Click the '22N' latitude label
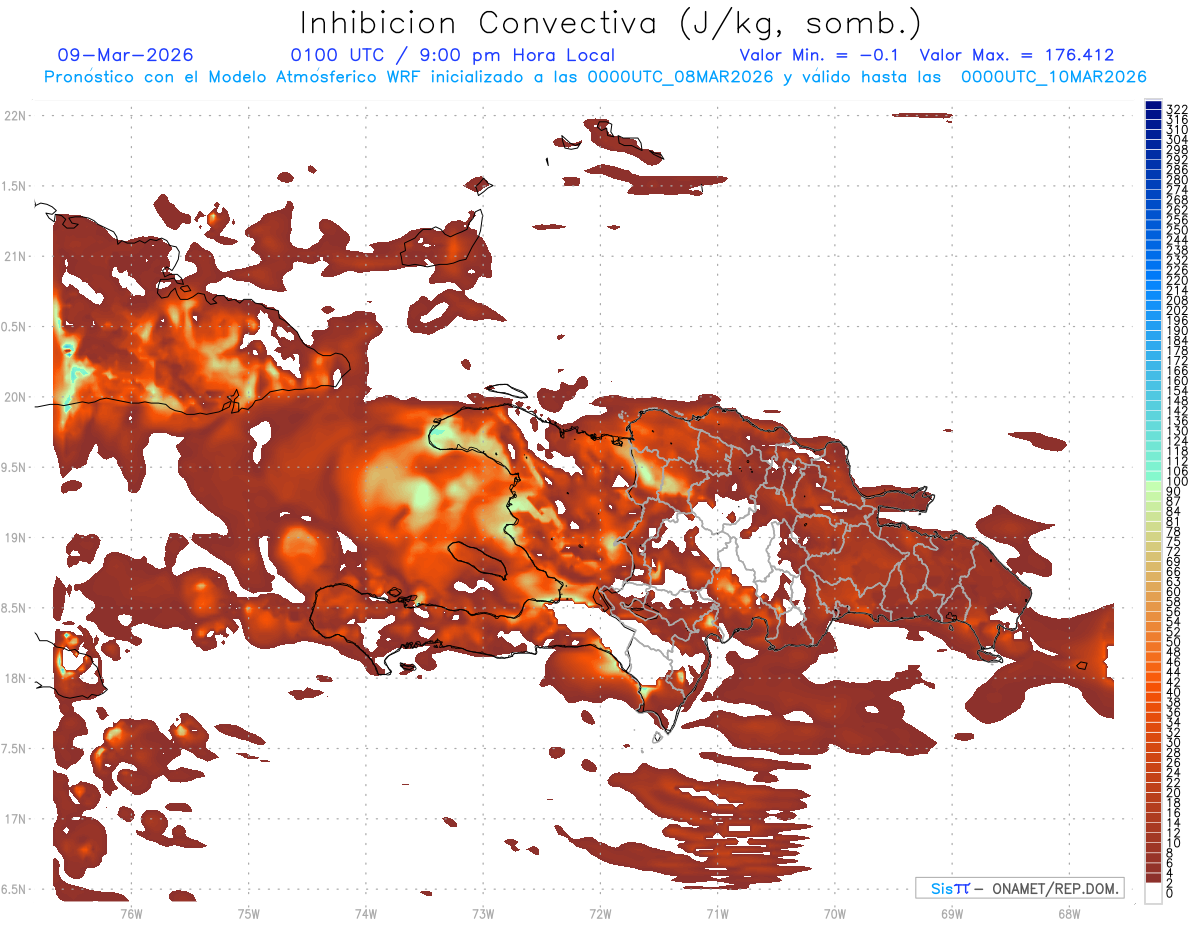This screenshot has width=1200, height=927. [x=17, y=116]
